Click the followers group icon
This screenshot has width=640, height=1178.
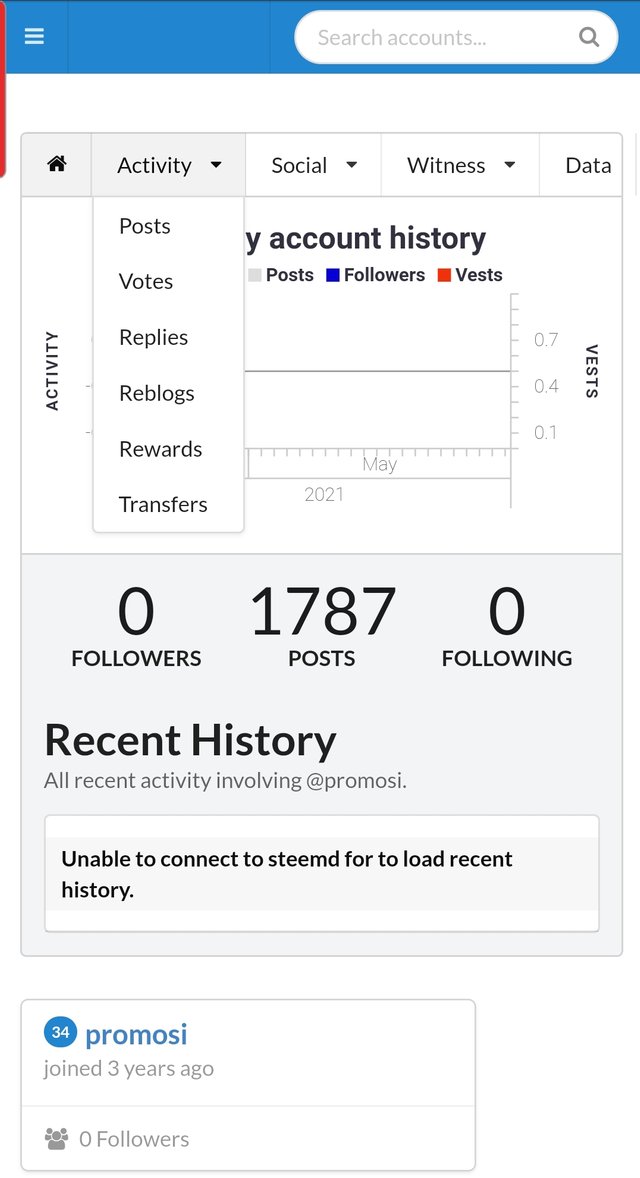[57, 1138]
